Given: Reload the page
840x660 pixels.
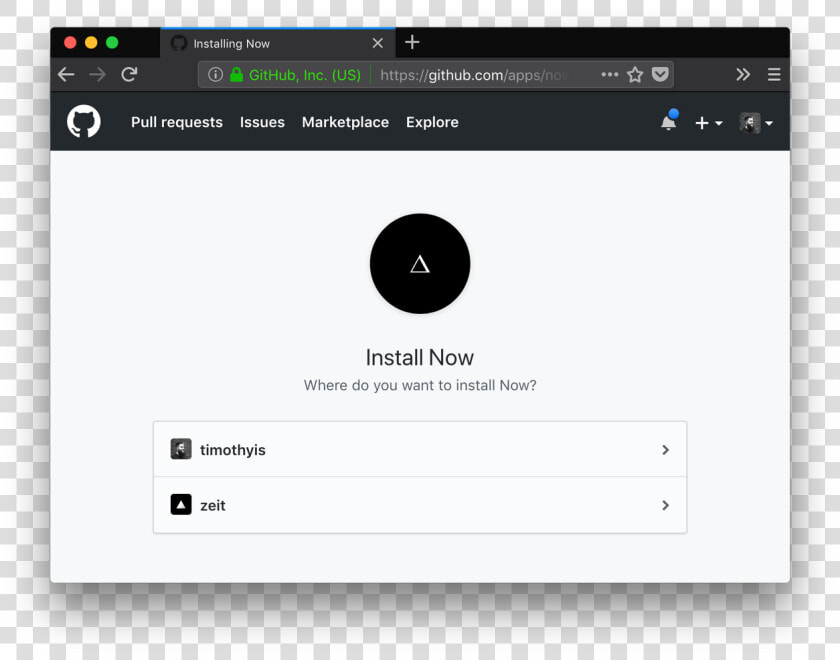Looking at the screenshot, I should tap(129, 74).
